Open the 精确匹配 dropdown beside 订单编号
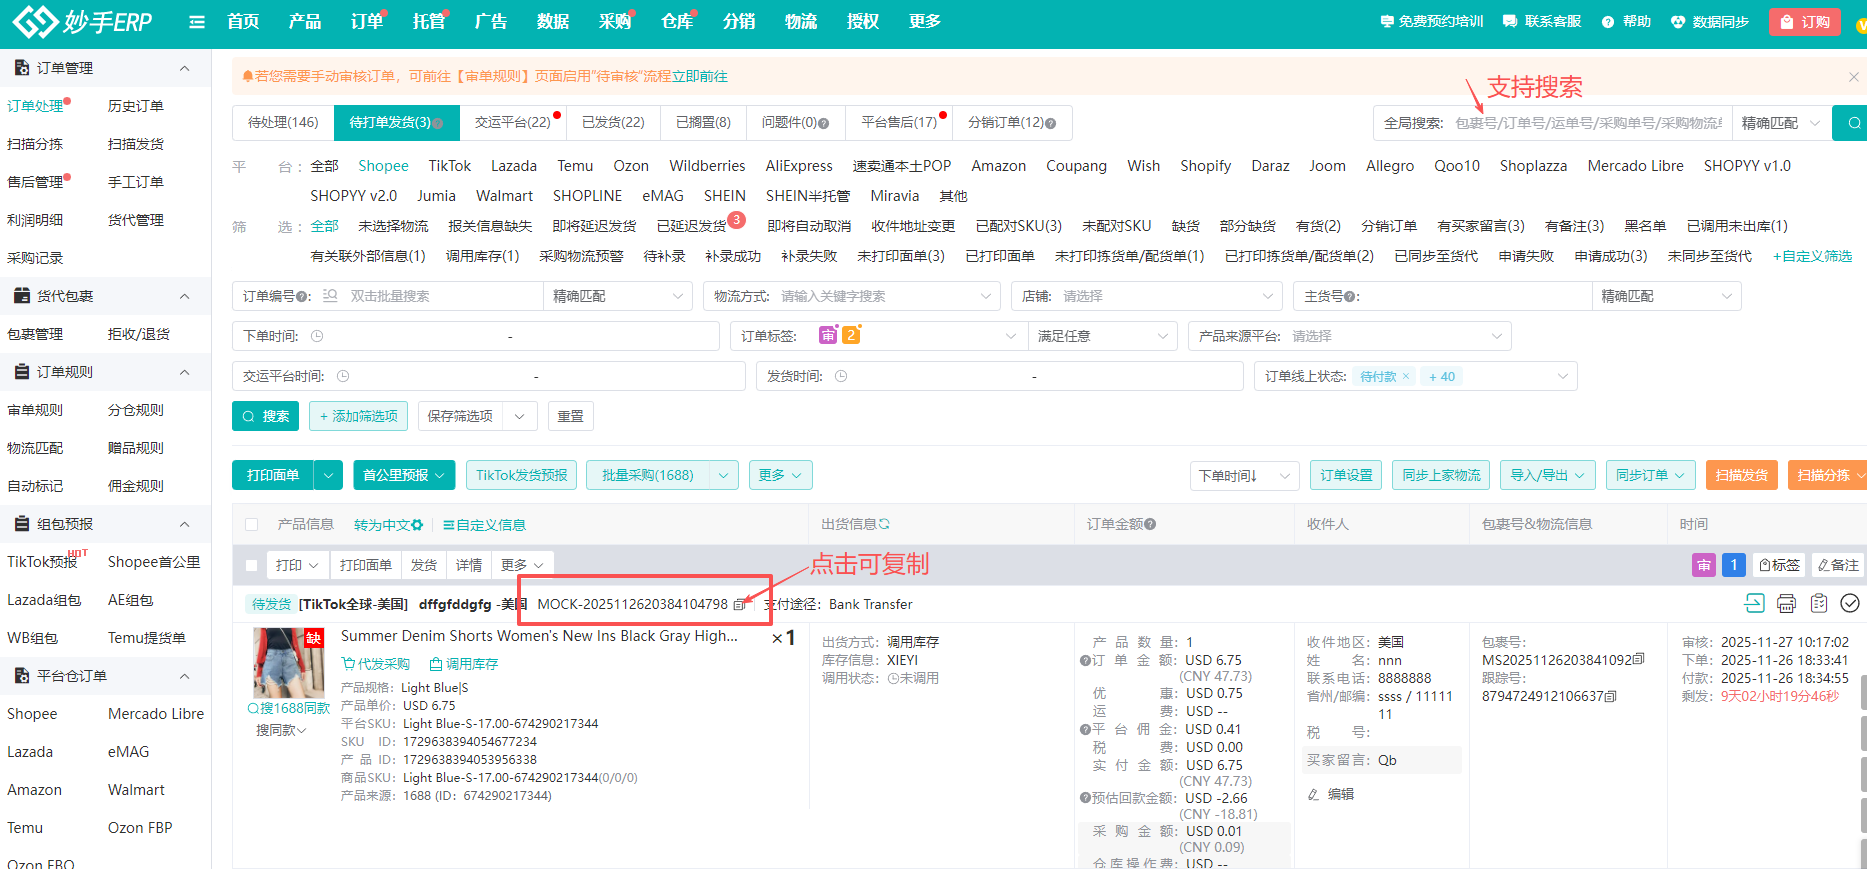This screenshot has width=1867, height=869. coord(618,296)
